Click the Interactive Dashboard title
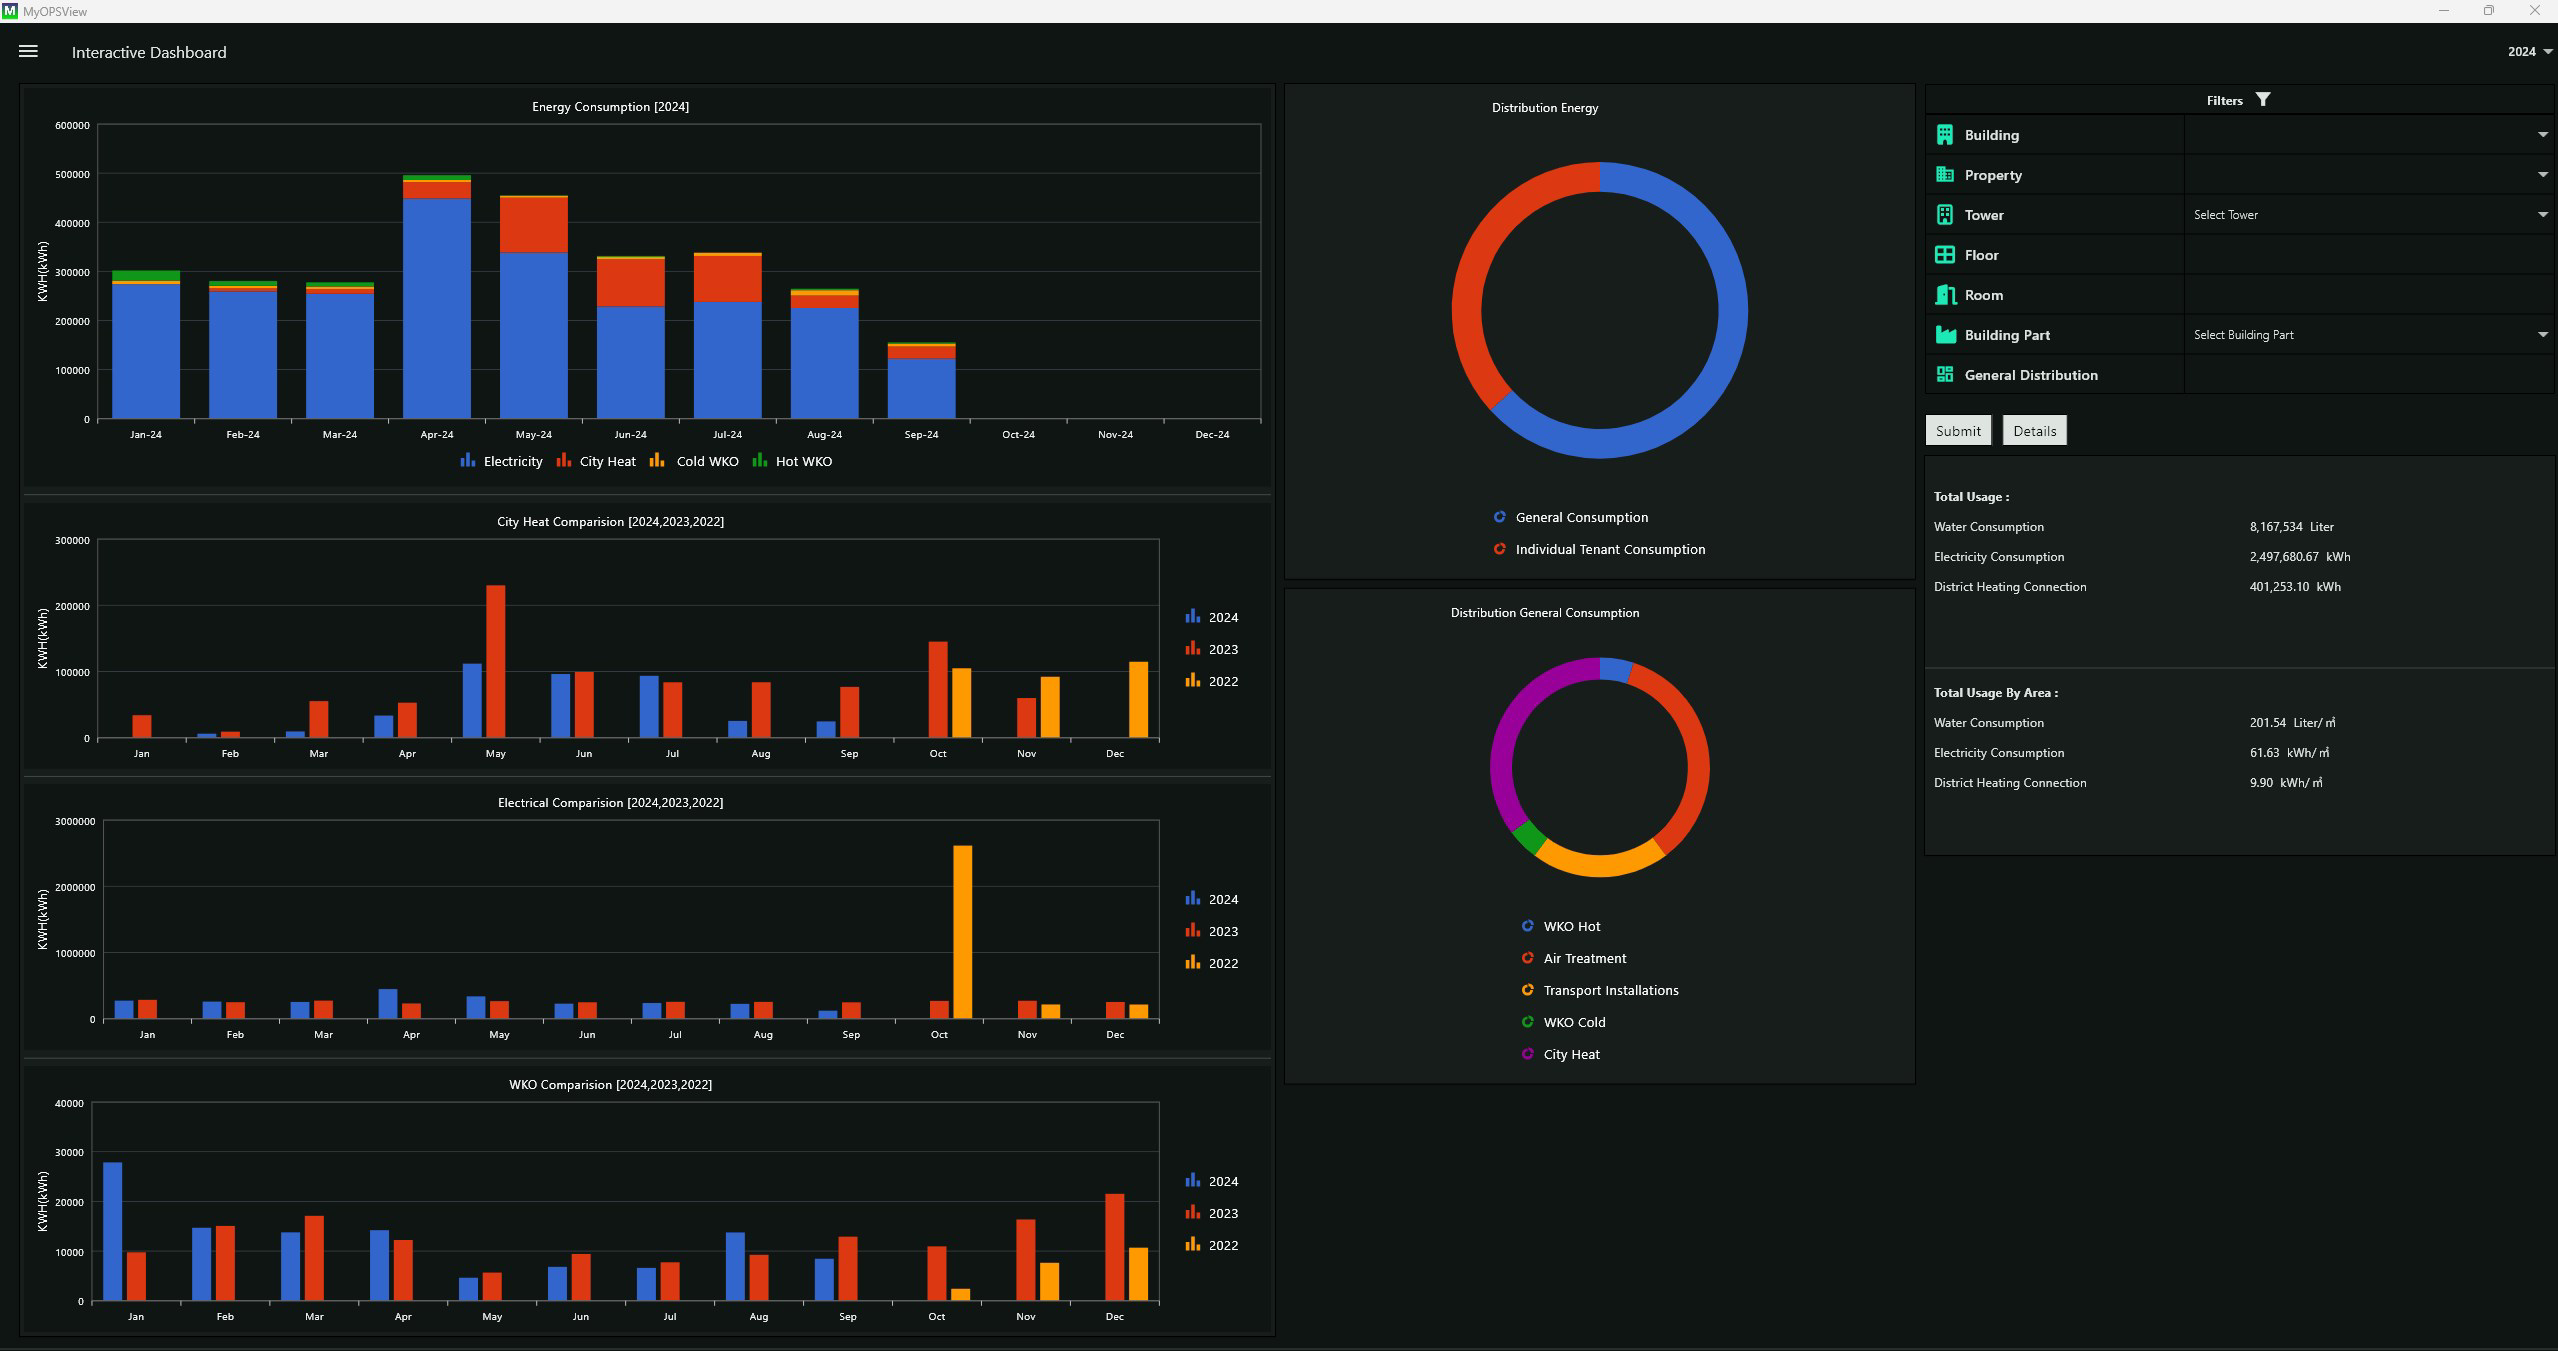The width and height of the screenshot is (2558, 1351). [149, 52]
